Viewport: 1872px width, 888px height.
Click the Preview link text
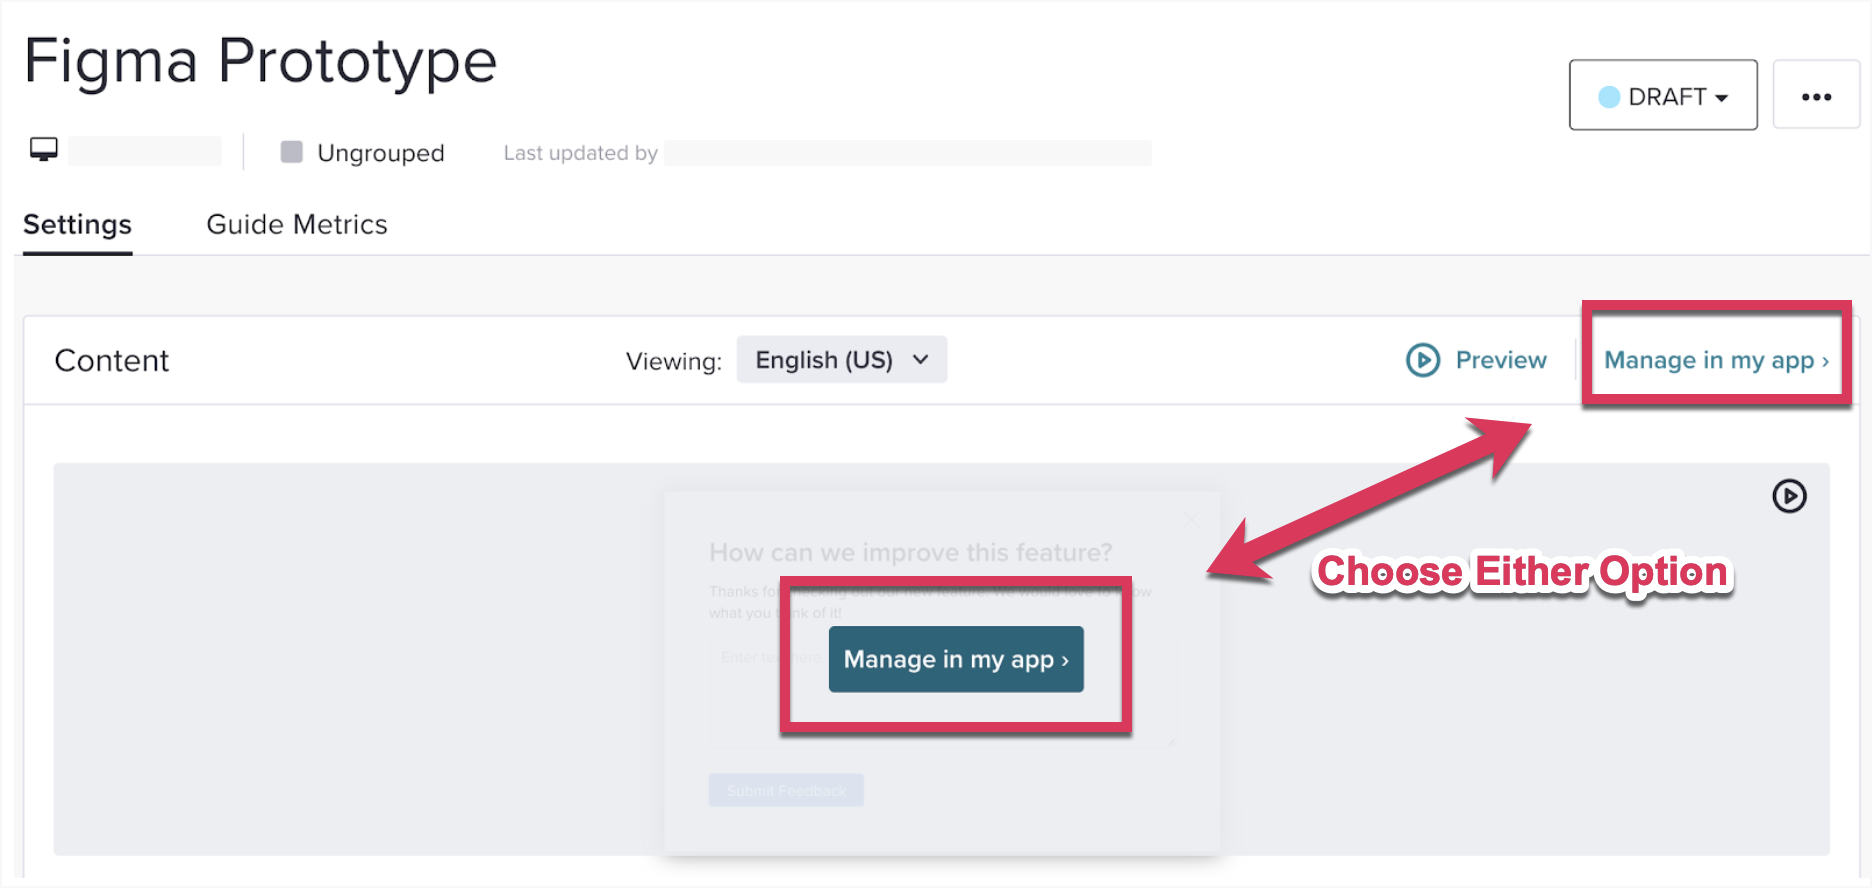(x=1501, y=360)
